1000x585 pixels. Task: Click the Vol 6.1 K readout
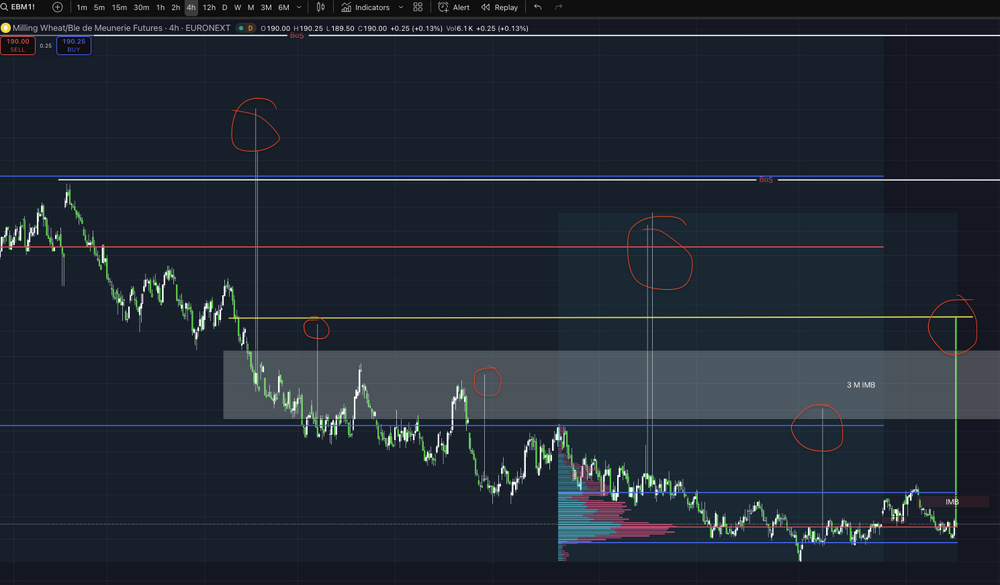click(x=460, y=28)
